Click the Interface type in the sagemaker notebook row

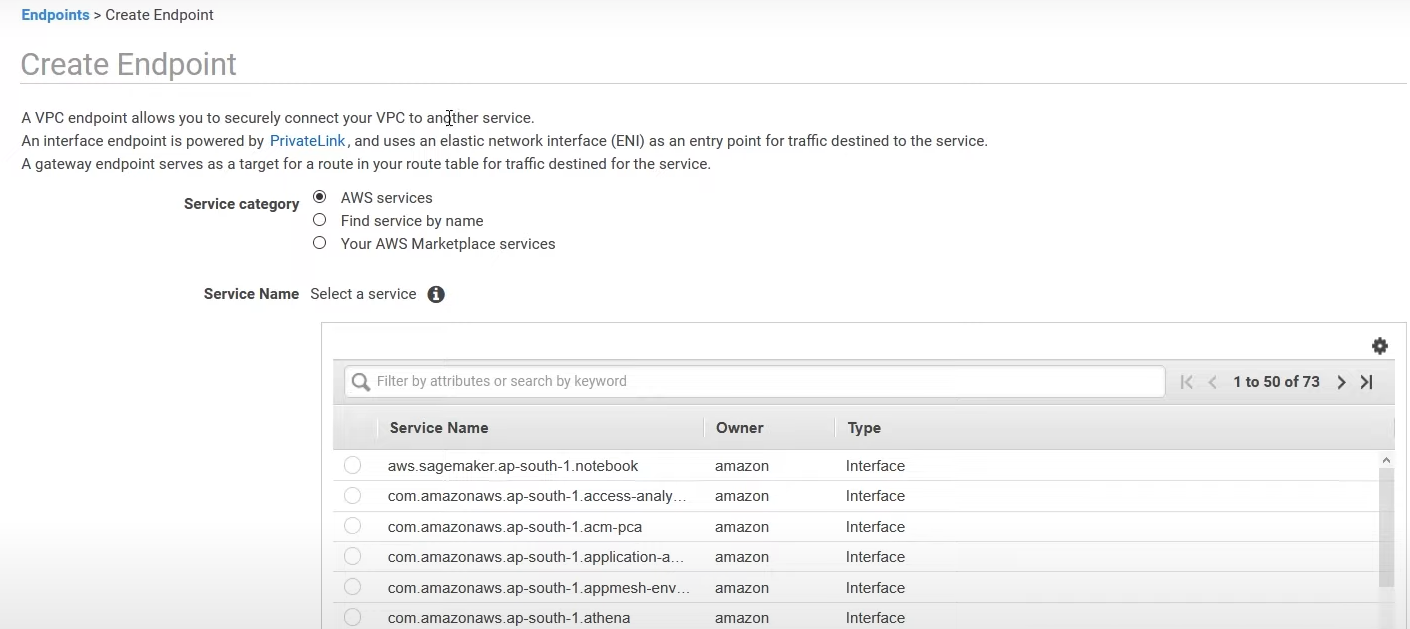point(875,466)
